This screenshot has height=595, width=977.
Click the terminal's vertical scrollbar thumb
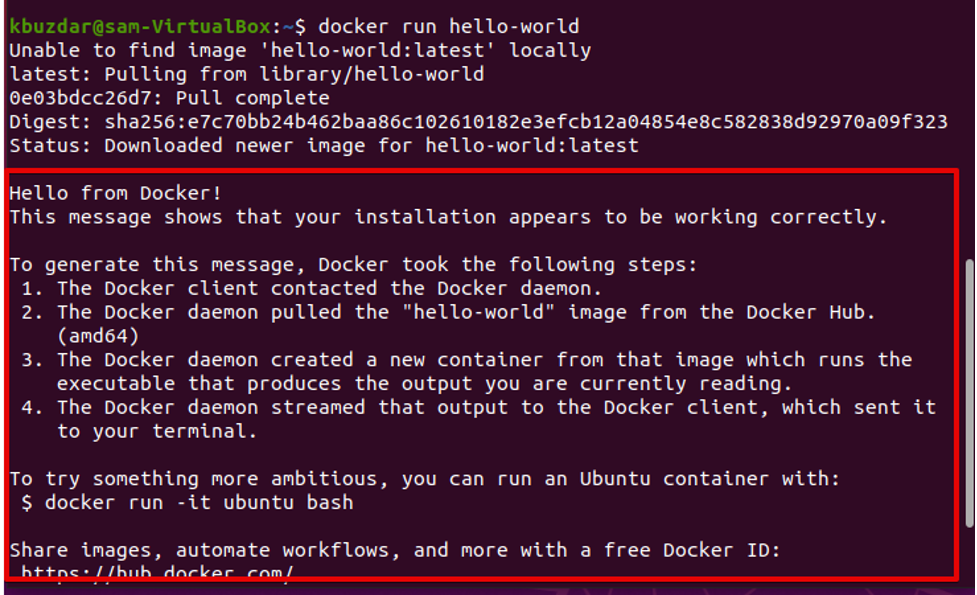coord(969,390)
